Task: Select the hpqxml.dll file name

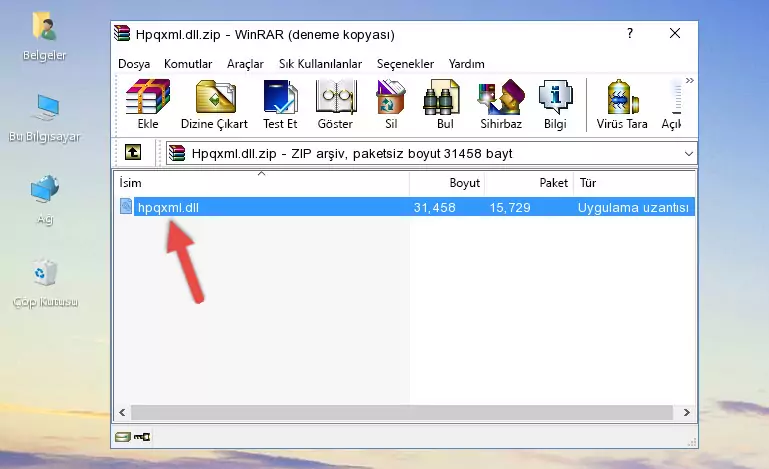Action: 168,208
